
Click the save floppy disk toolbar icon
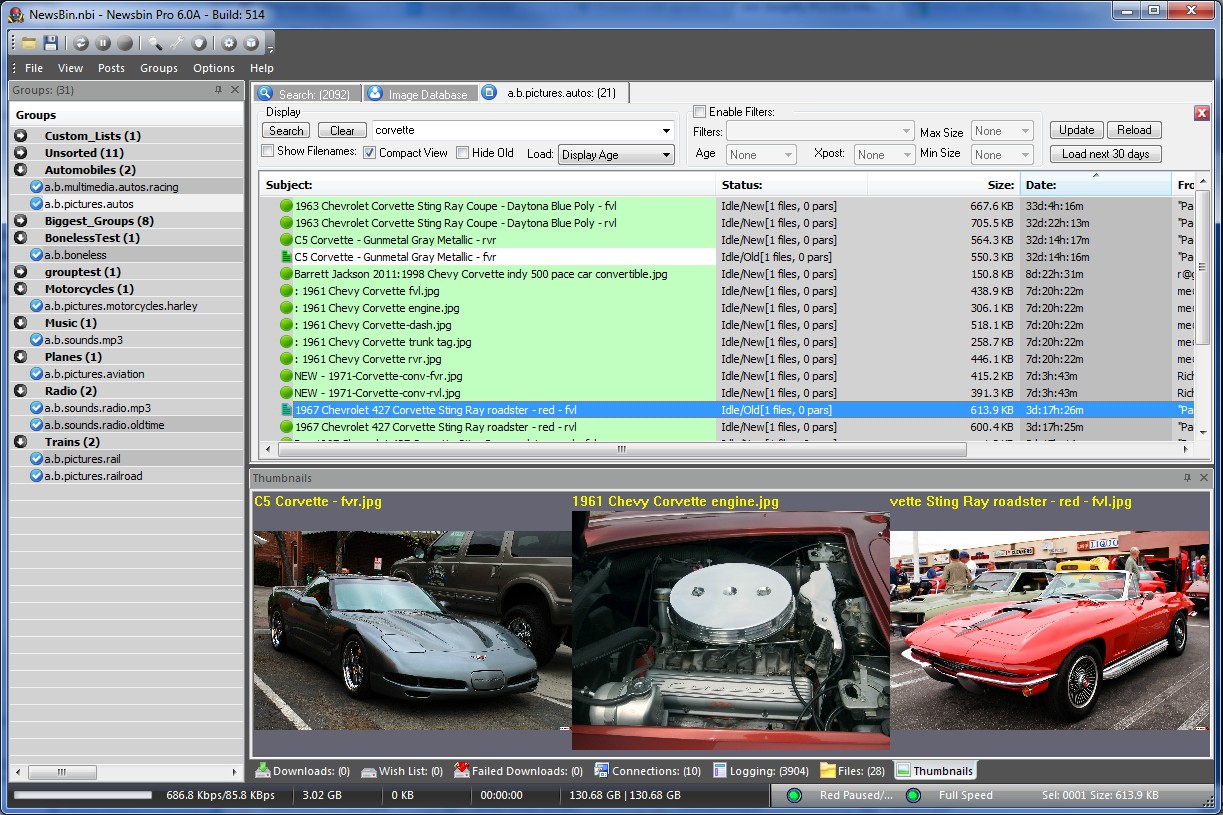point(50,43)
